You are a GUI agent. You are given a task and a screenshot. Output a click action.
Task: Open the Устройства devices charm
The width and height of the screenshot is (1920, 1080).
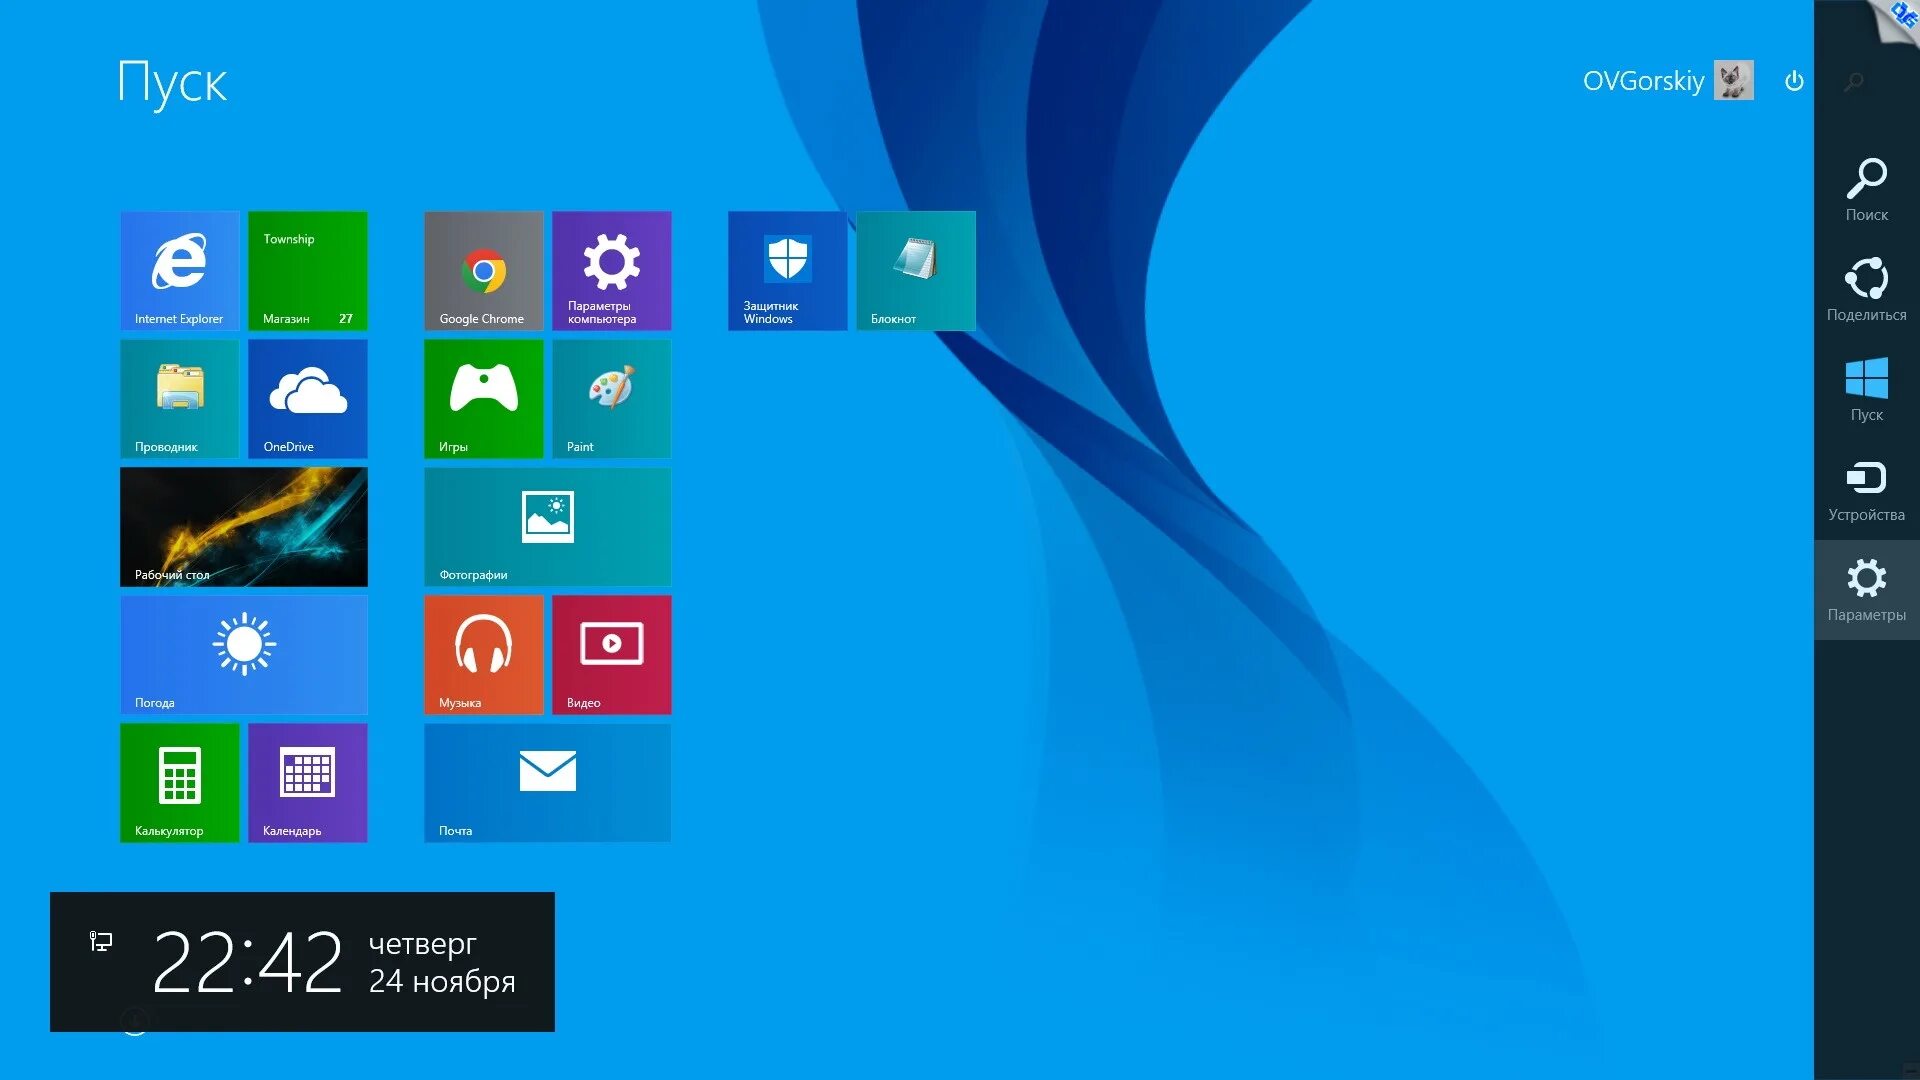[x=1867, y=490]
